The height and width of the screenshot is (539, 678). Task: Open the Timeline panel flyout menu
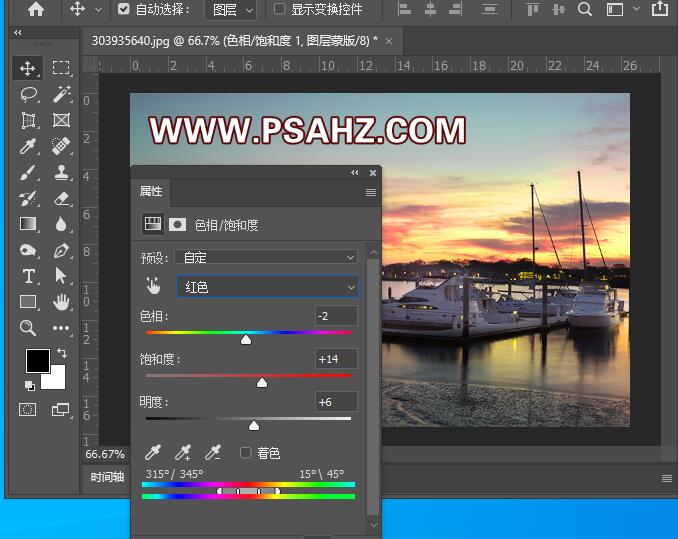(667, 478)
